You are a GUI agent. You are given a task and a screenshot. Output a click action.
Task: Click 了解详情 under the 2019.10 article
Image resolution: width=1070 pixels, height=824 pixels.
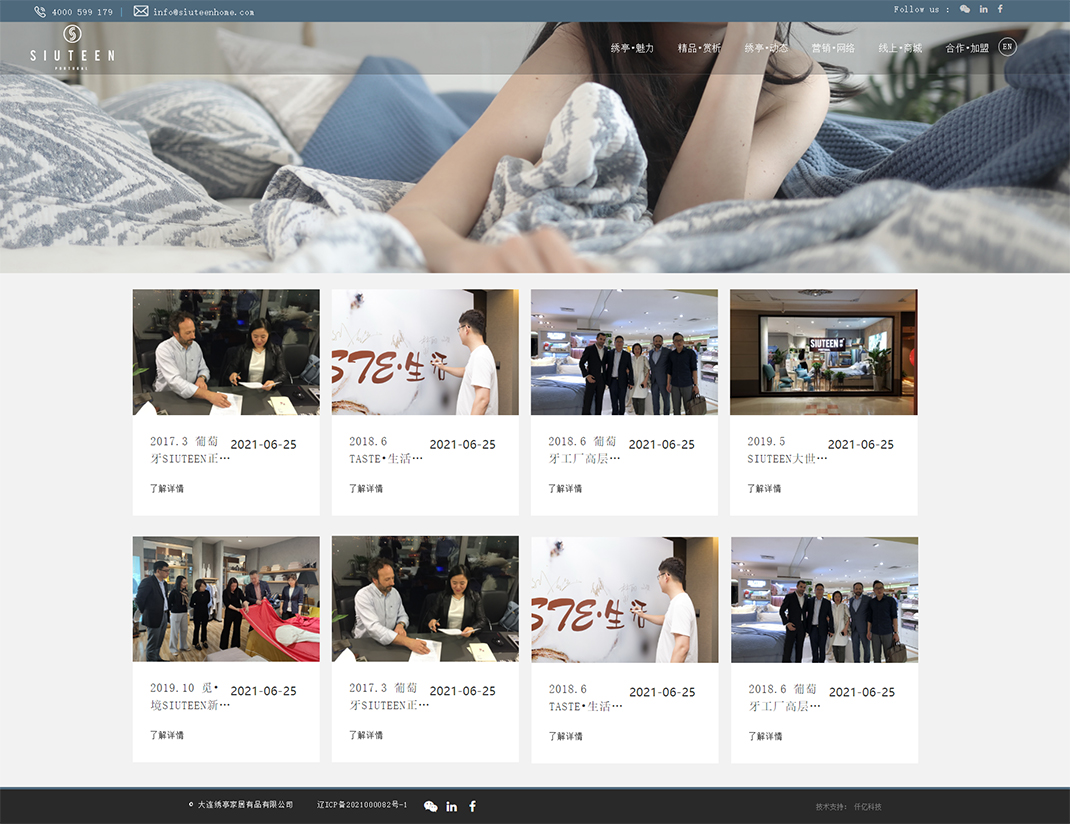click(167, 735)
